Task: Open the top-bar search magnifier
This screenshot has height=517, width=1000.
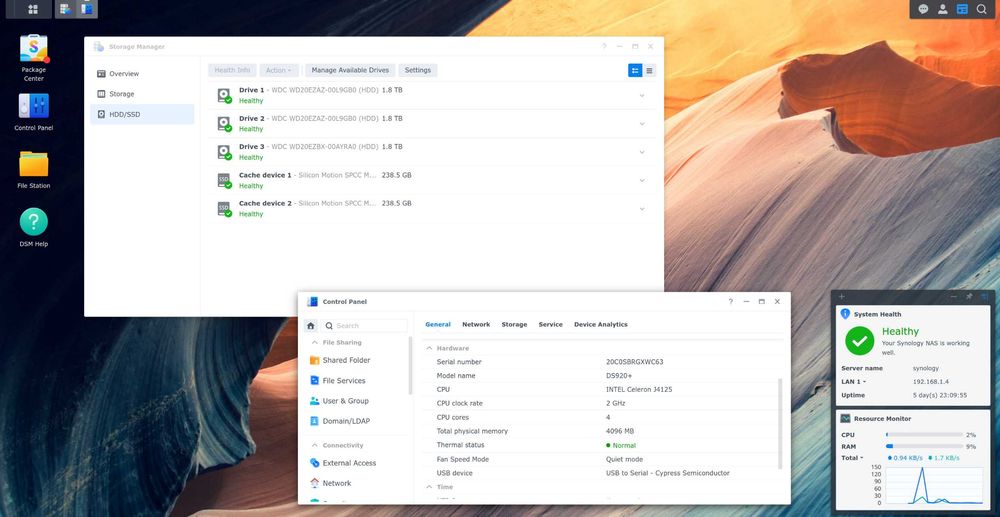Action: point(982,9)
